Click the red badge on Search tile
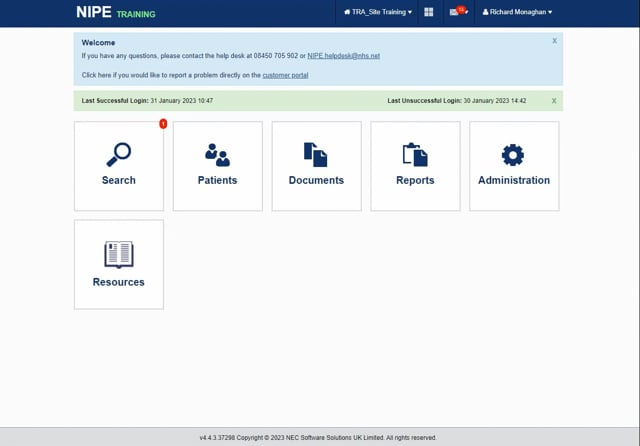 click(163, 124)
